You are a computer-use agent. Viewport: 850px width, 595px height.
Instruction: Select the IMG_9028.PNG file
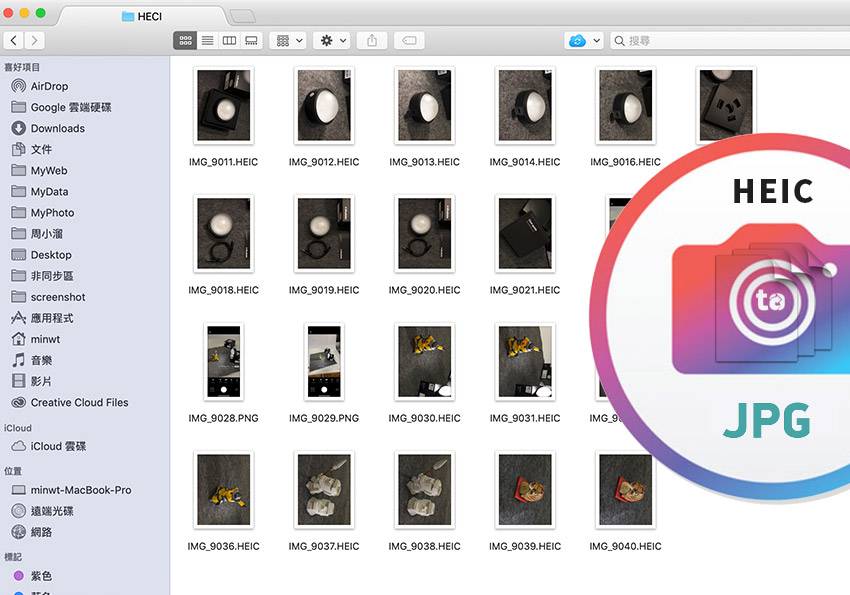[223, 362]
